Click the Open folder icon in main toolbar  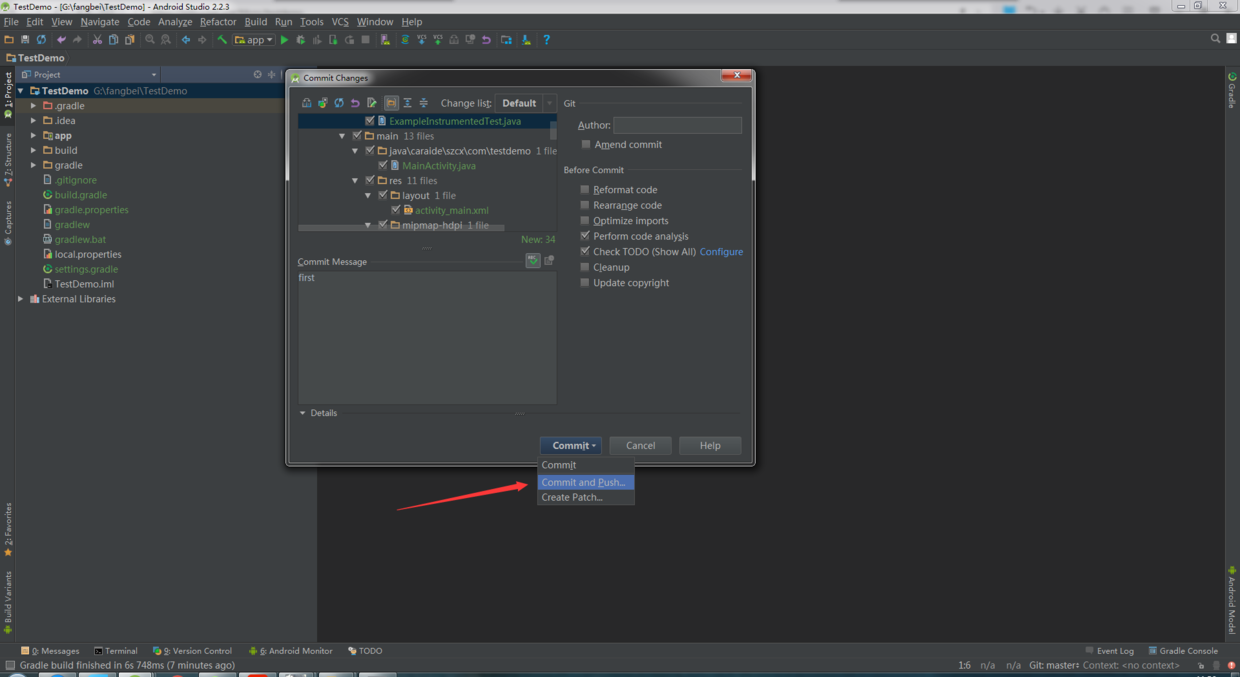click(8, 40)
